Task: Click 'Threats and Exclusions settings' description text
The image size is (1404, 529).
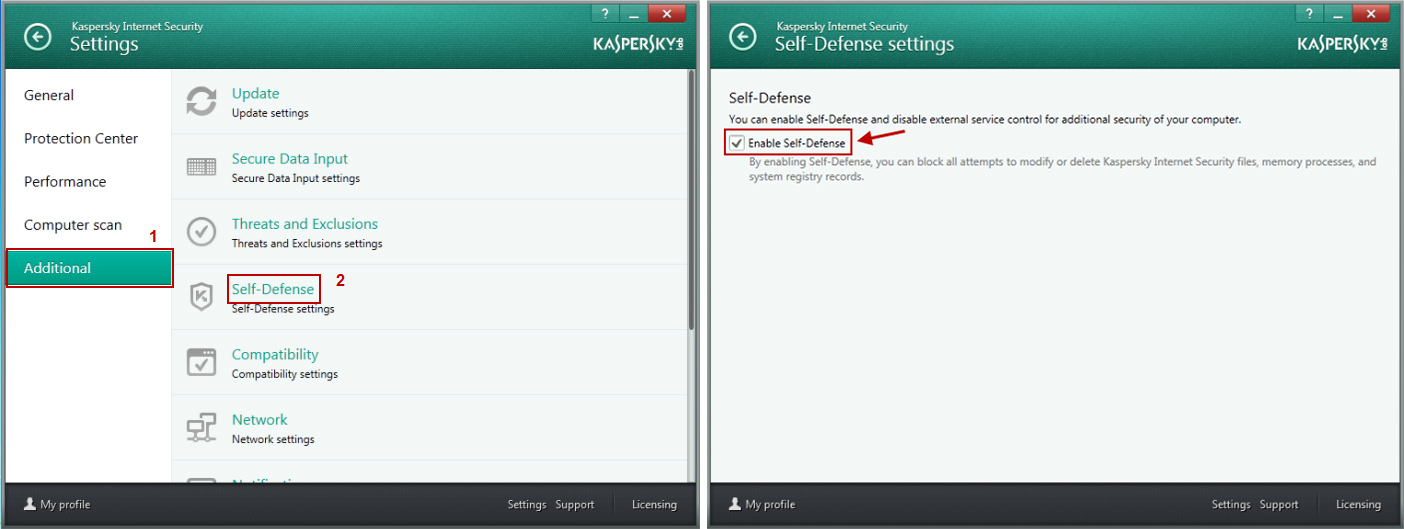Action: point(307,243)
